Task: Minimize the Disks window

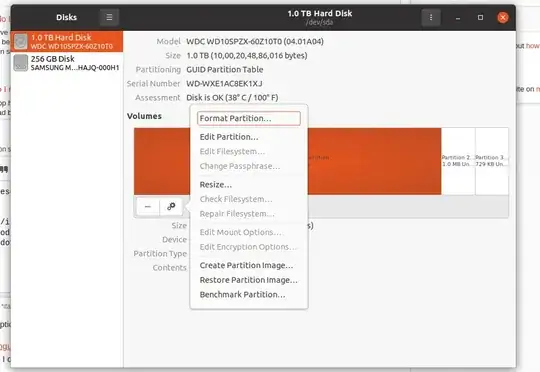Action: [x=458, y=18]
